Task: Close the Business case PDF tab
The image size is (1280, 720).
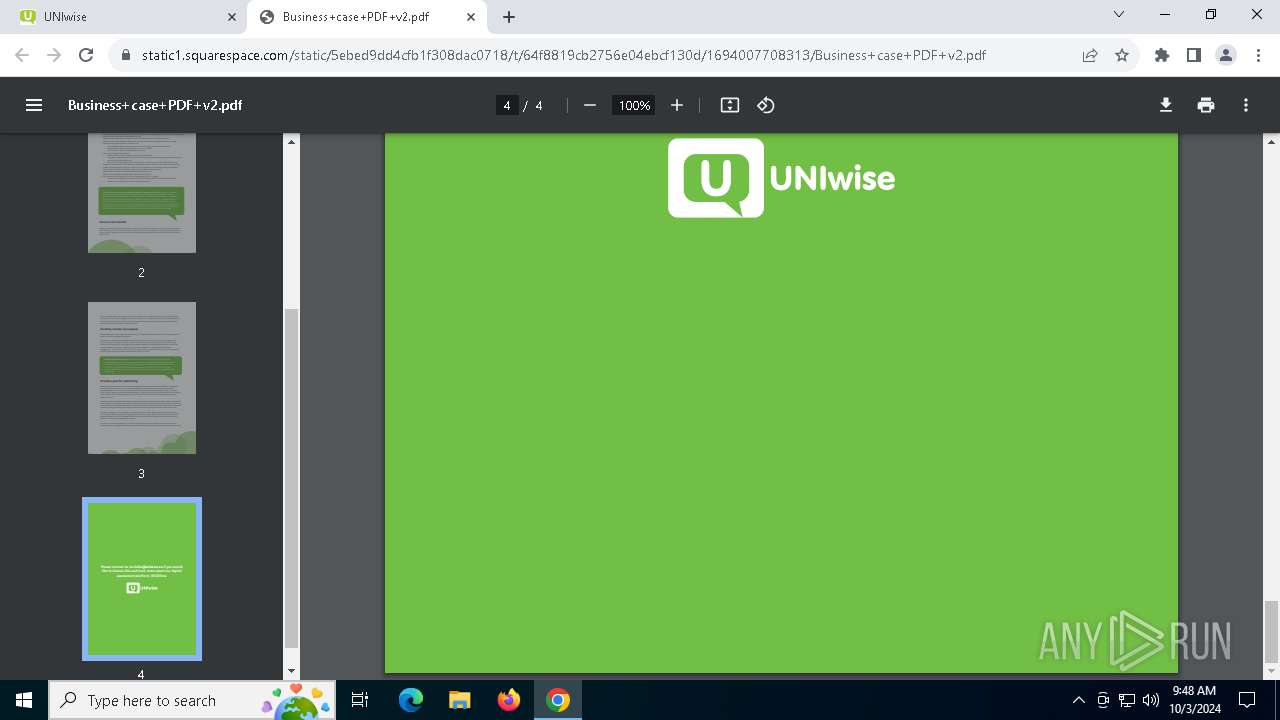Action: pos(471,17)
